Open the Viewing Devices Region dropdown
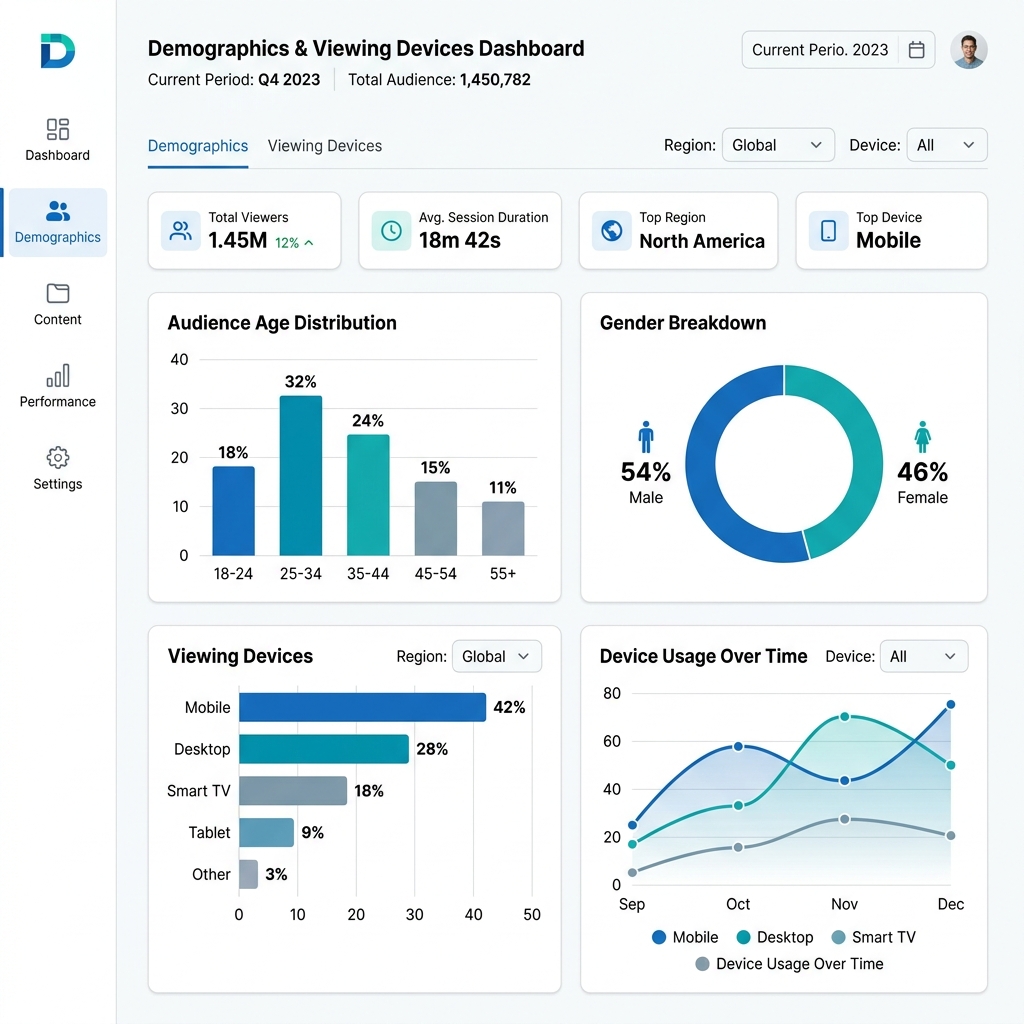The width and height of the screenshot is (1024, 1024). [x=496, y=656]
